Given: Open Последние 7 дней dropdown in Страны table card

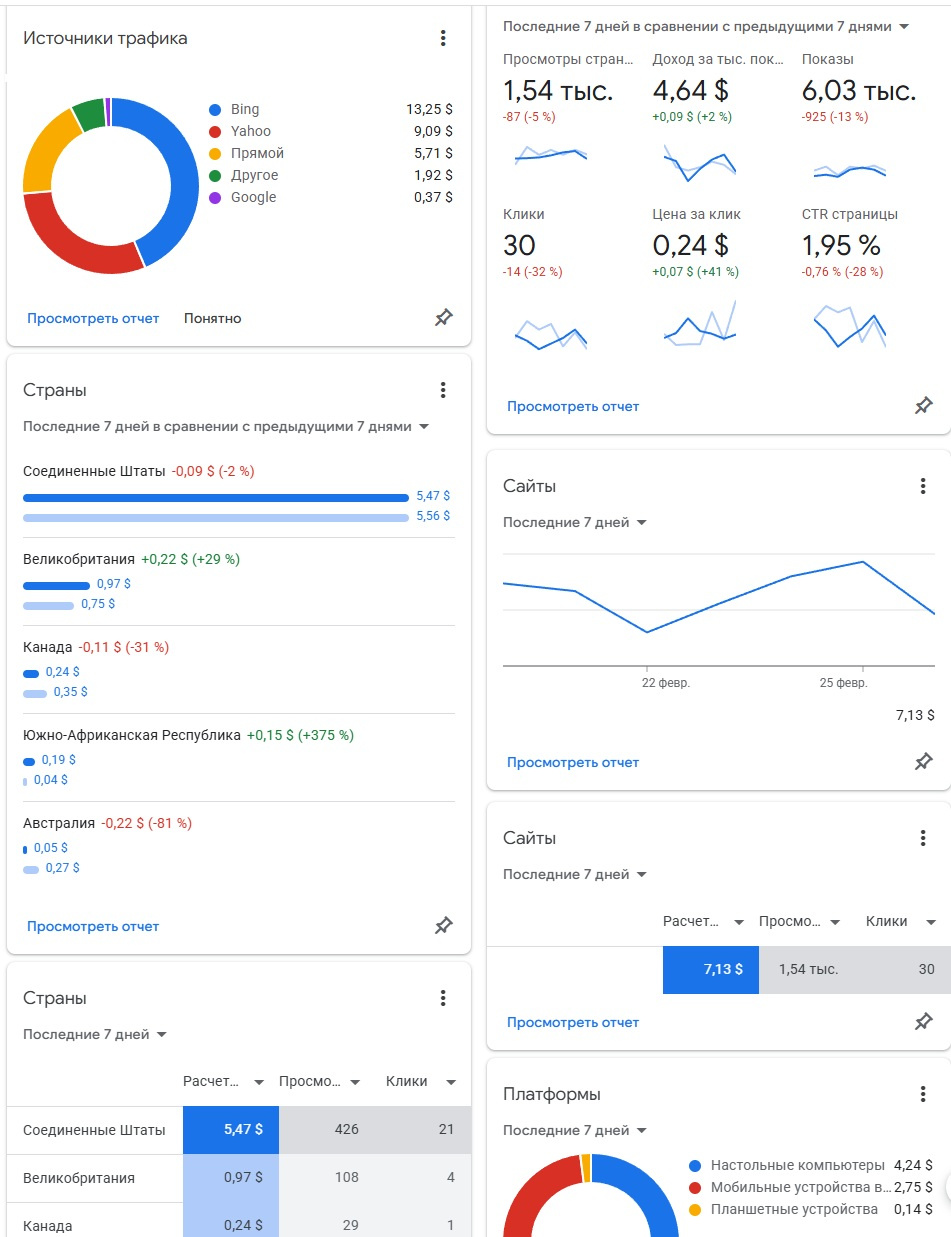Looking at the screenshot, I should point(95,1034).
